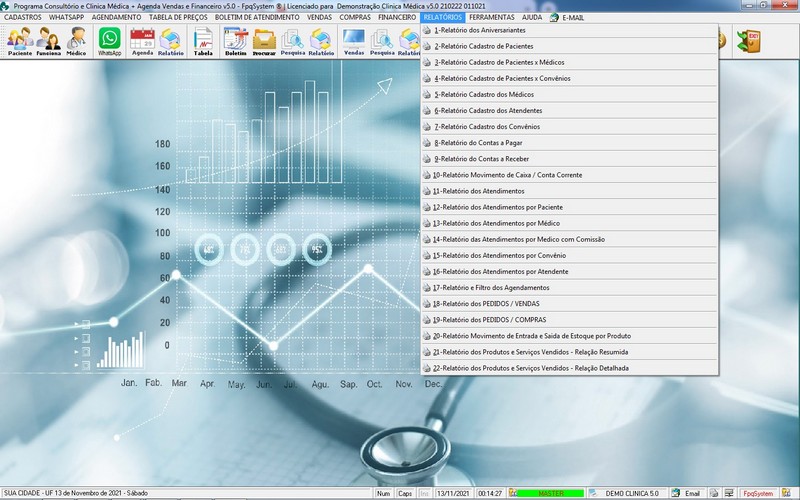Click the 00:14:27 clock in status bar
Screen dimensions: 800x500
click(x=490, y=493)
